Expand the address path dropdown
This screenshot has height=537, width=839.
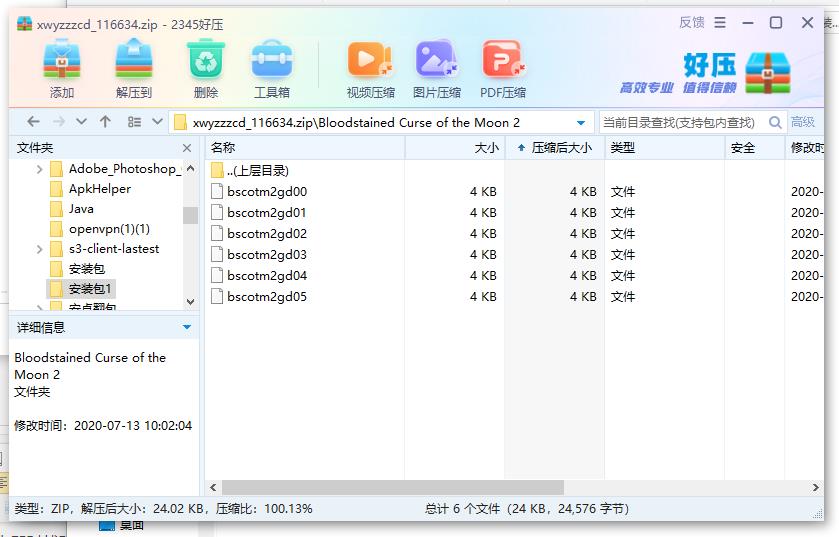coord(581,123)
